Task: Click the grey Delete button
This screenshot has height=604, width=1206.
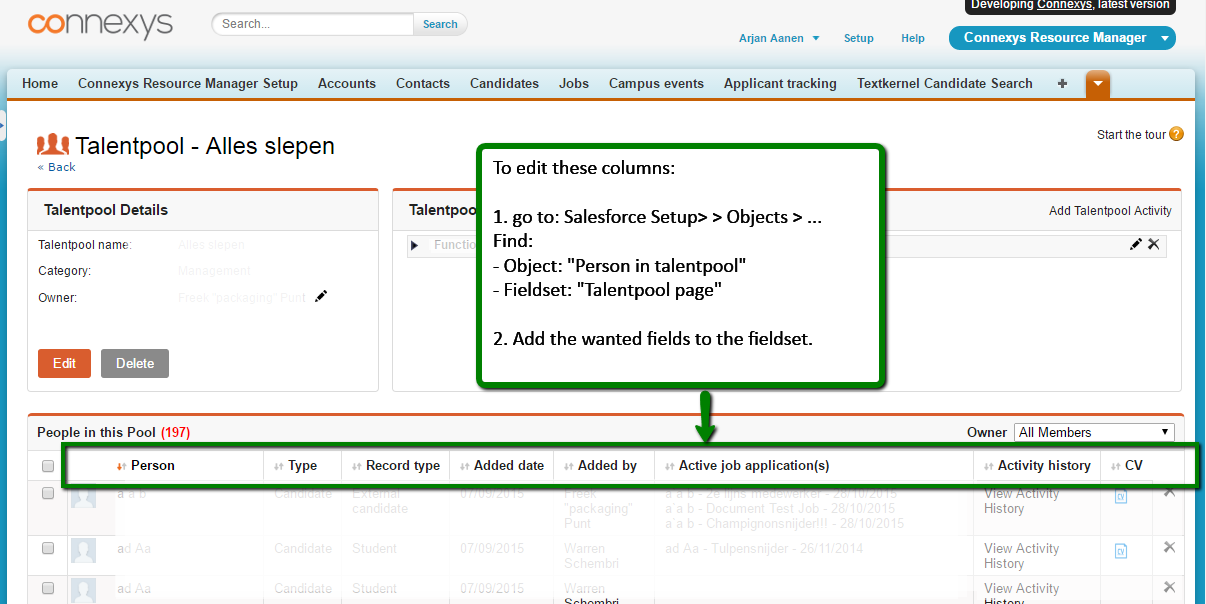Action: click(135, 363)
